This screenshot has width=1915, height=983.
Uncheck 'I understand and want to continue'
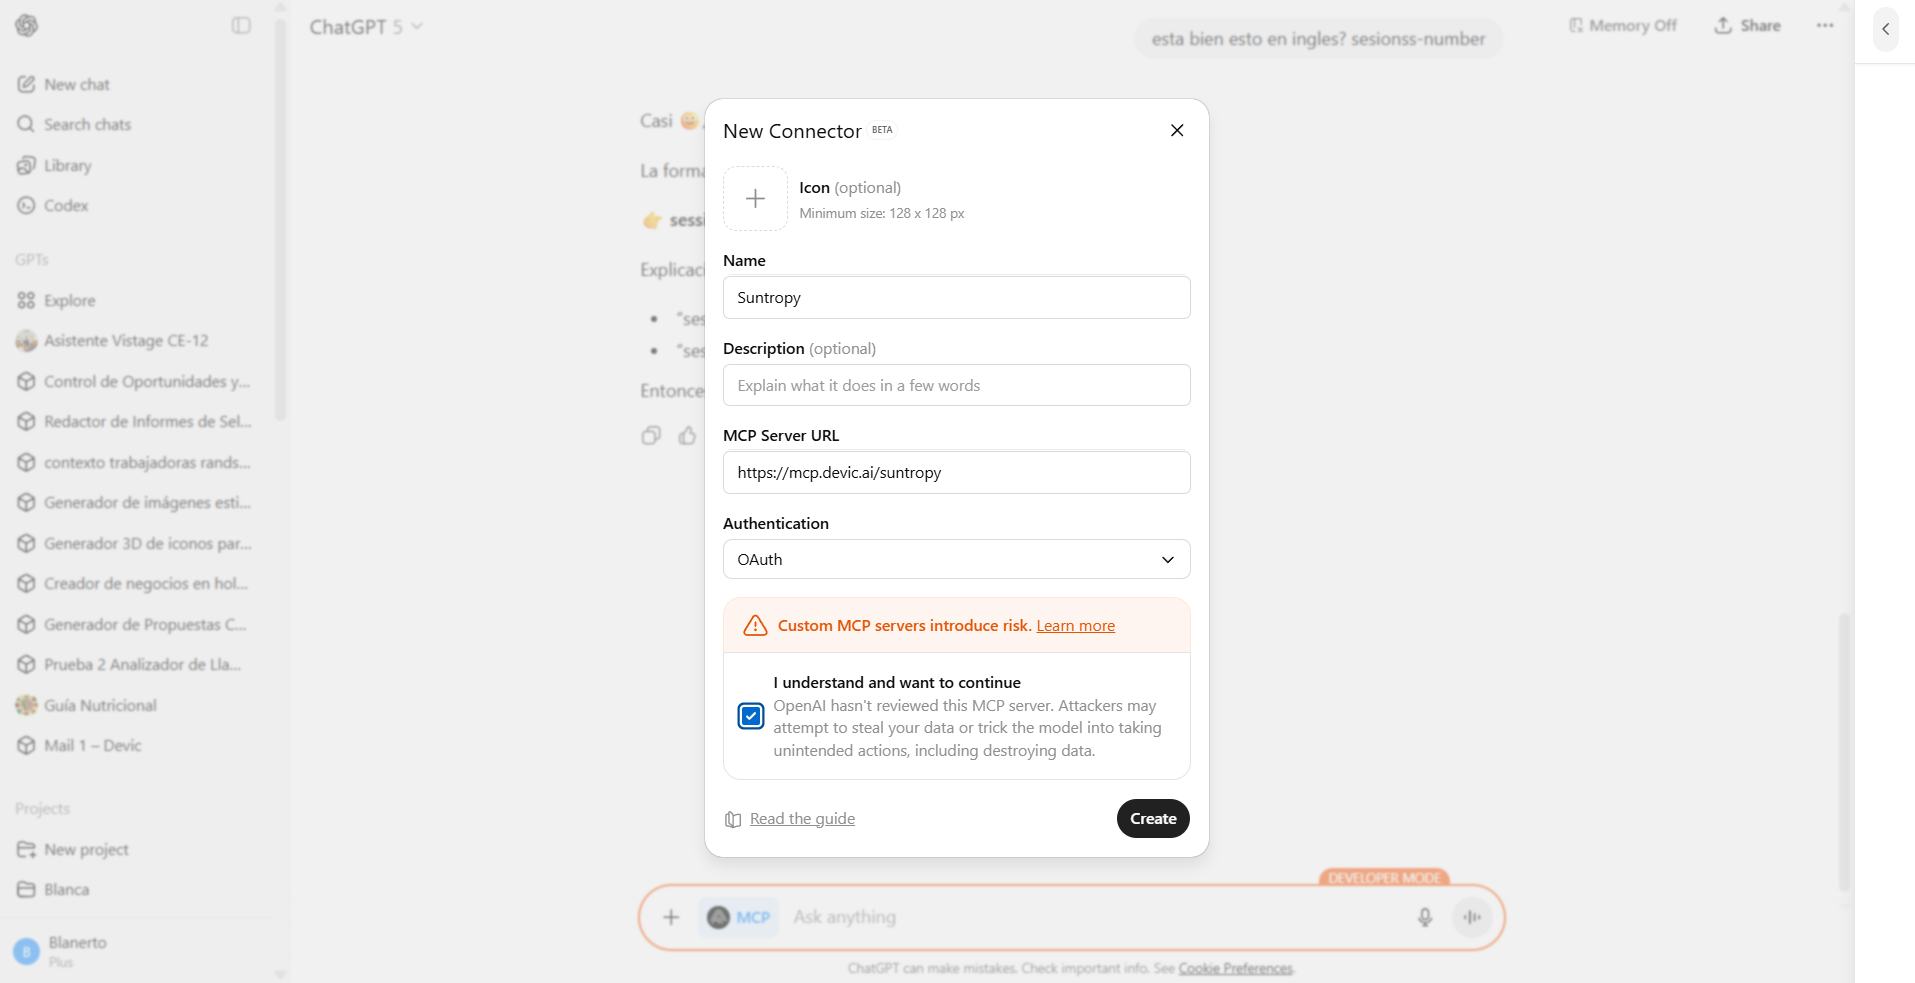[750, 716]
